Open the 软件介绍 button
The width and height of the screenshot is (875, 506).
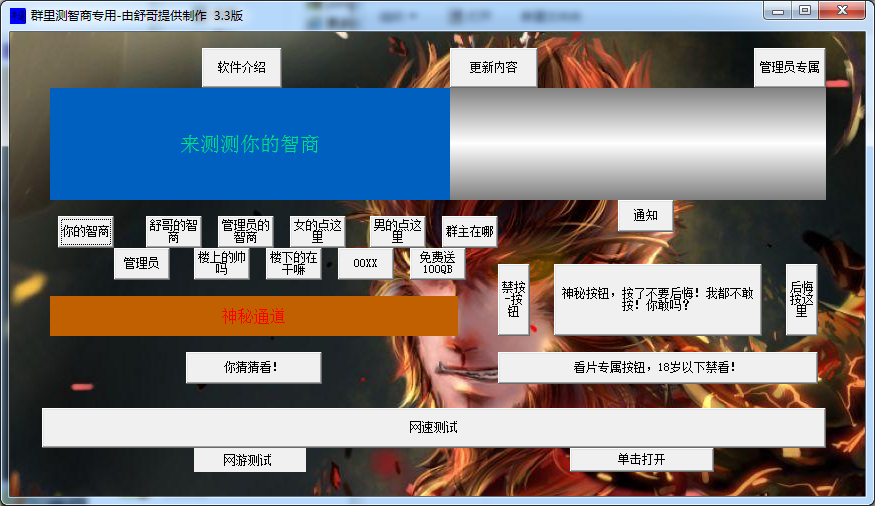pos(241,68)
